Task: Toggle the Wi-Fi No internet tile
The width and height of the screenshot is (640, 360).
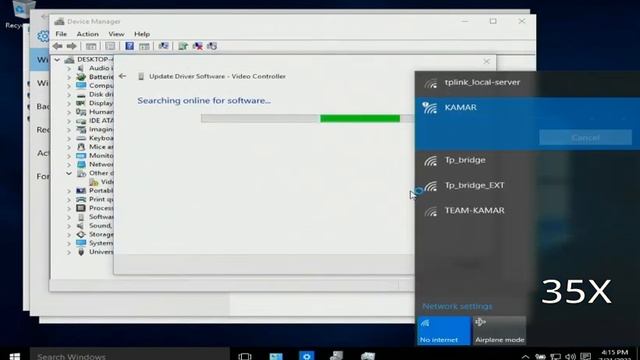Action: (x=444, y=331)
